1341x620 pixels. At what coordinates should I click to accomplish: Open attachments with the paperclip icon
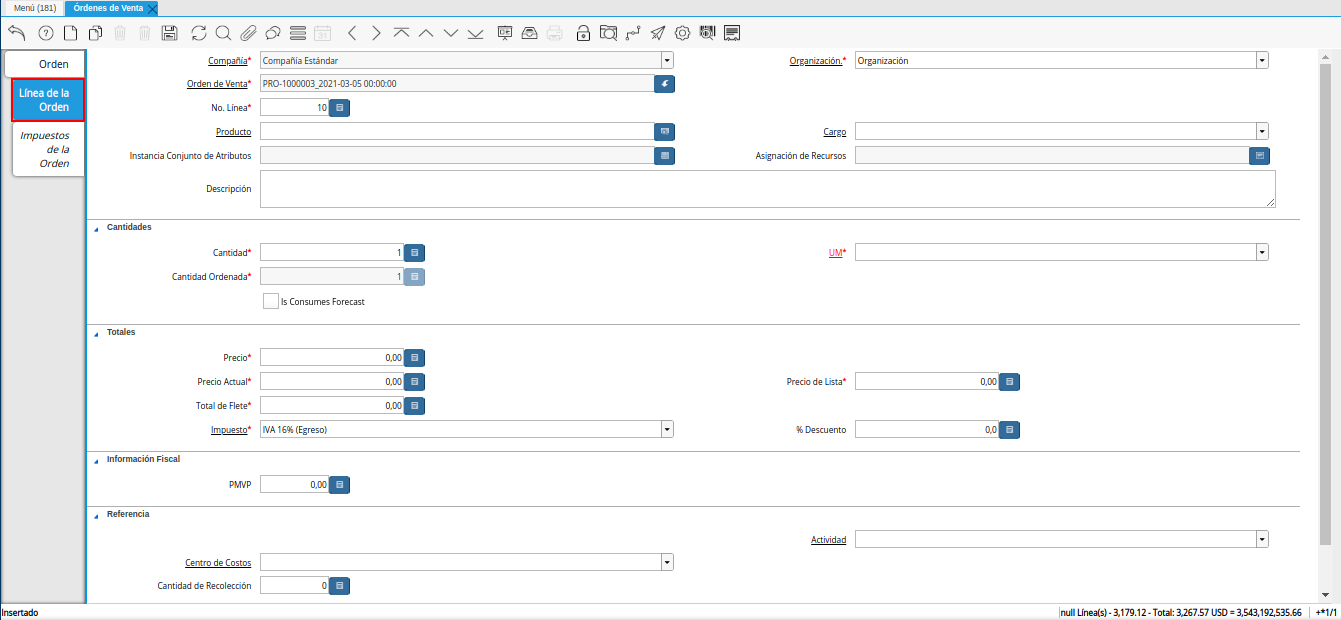click(x=248, y=33)
